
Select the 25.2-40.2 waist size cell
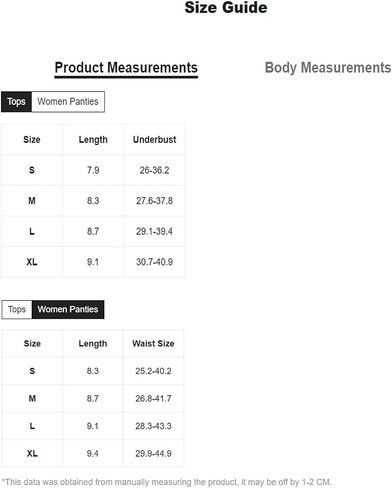click(153, 371)
